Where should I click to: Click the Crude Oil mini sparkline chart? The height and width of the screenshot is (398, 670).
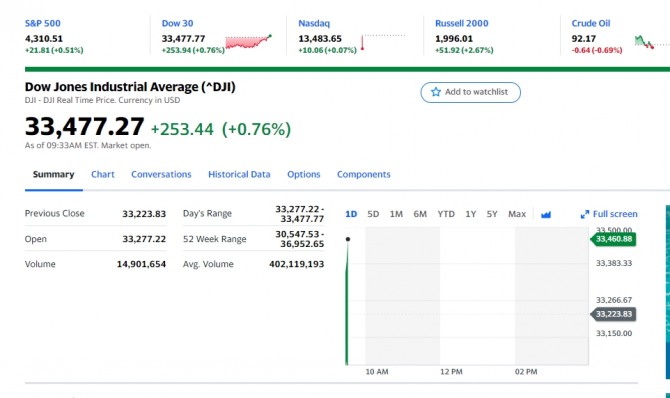pyautogui.click(x=652, y=42)
